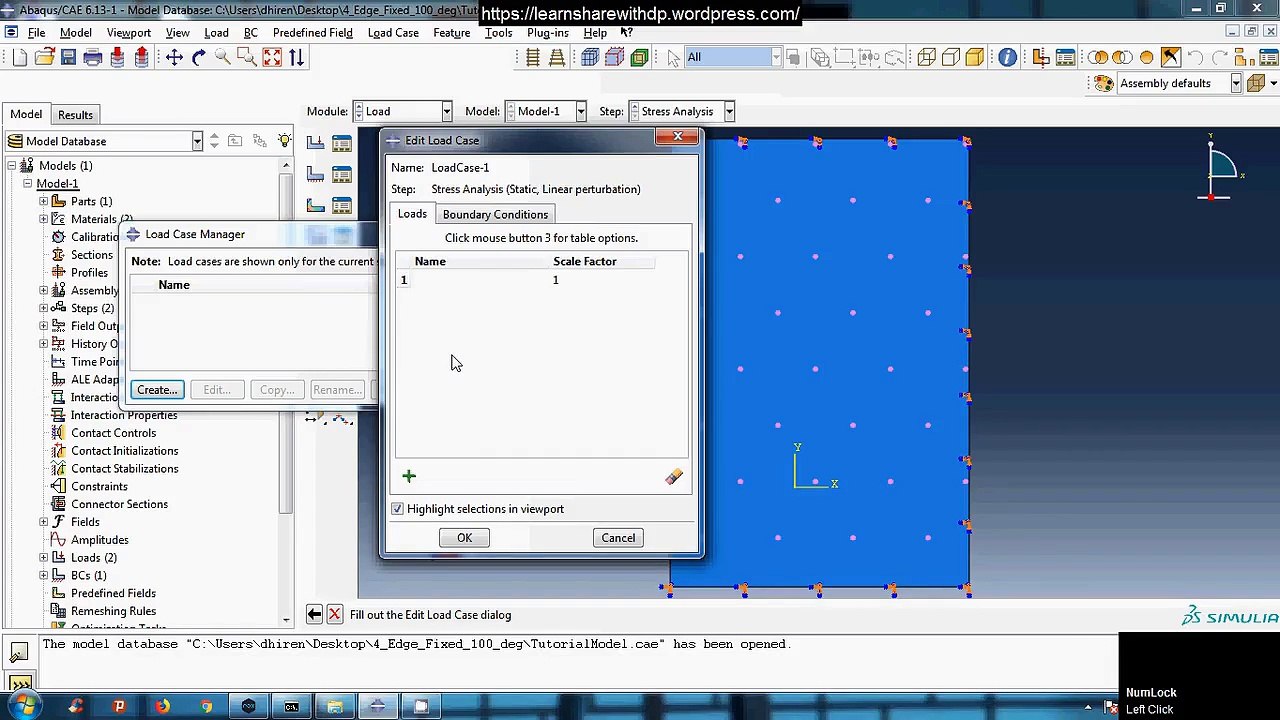The image size is (1280, 720).
Task: Select Connector Sections in model tree
Action: tap(119, 504)
